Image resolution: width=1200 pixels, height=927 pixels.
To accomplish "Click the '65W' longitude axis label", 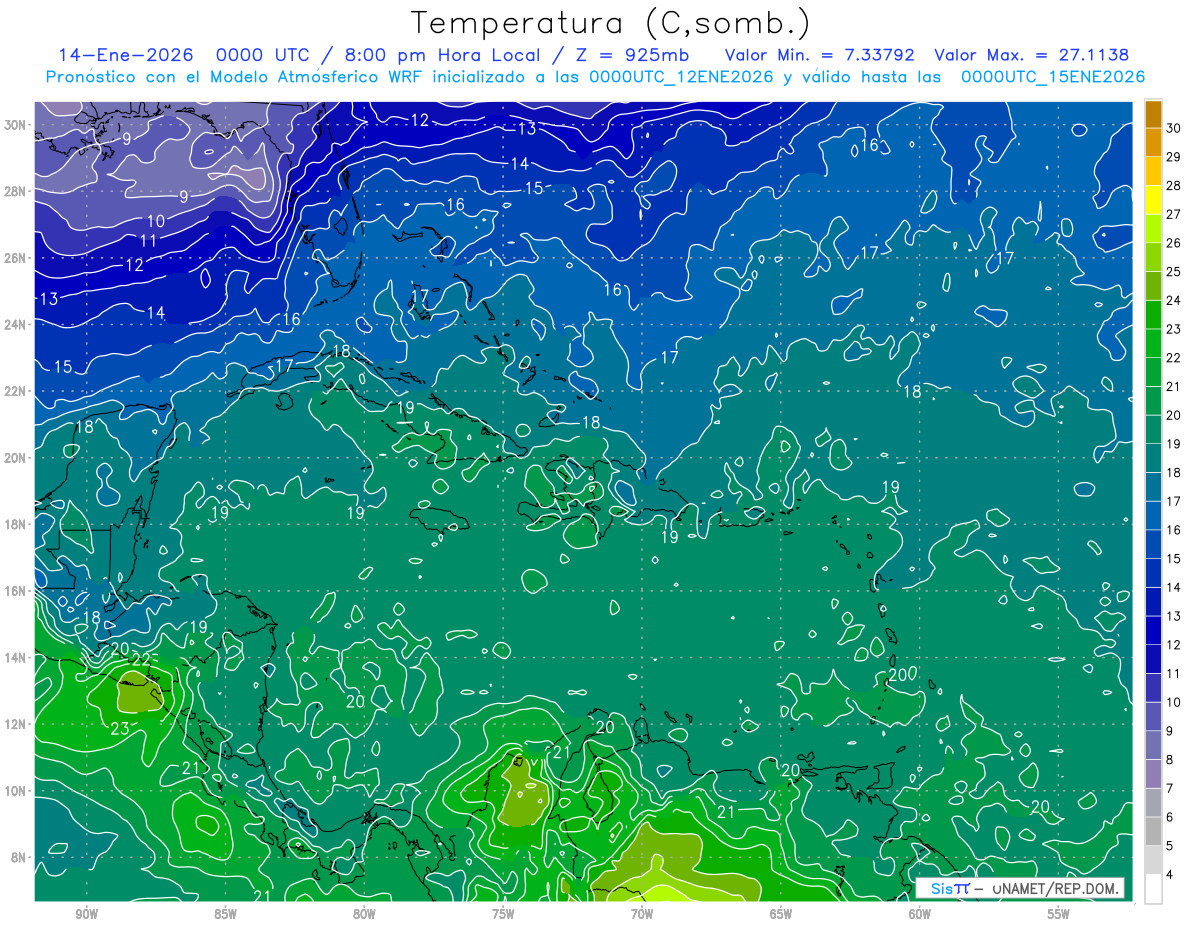I will click(x=781, y=913).
